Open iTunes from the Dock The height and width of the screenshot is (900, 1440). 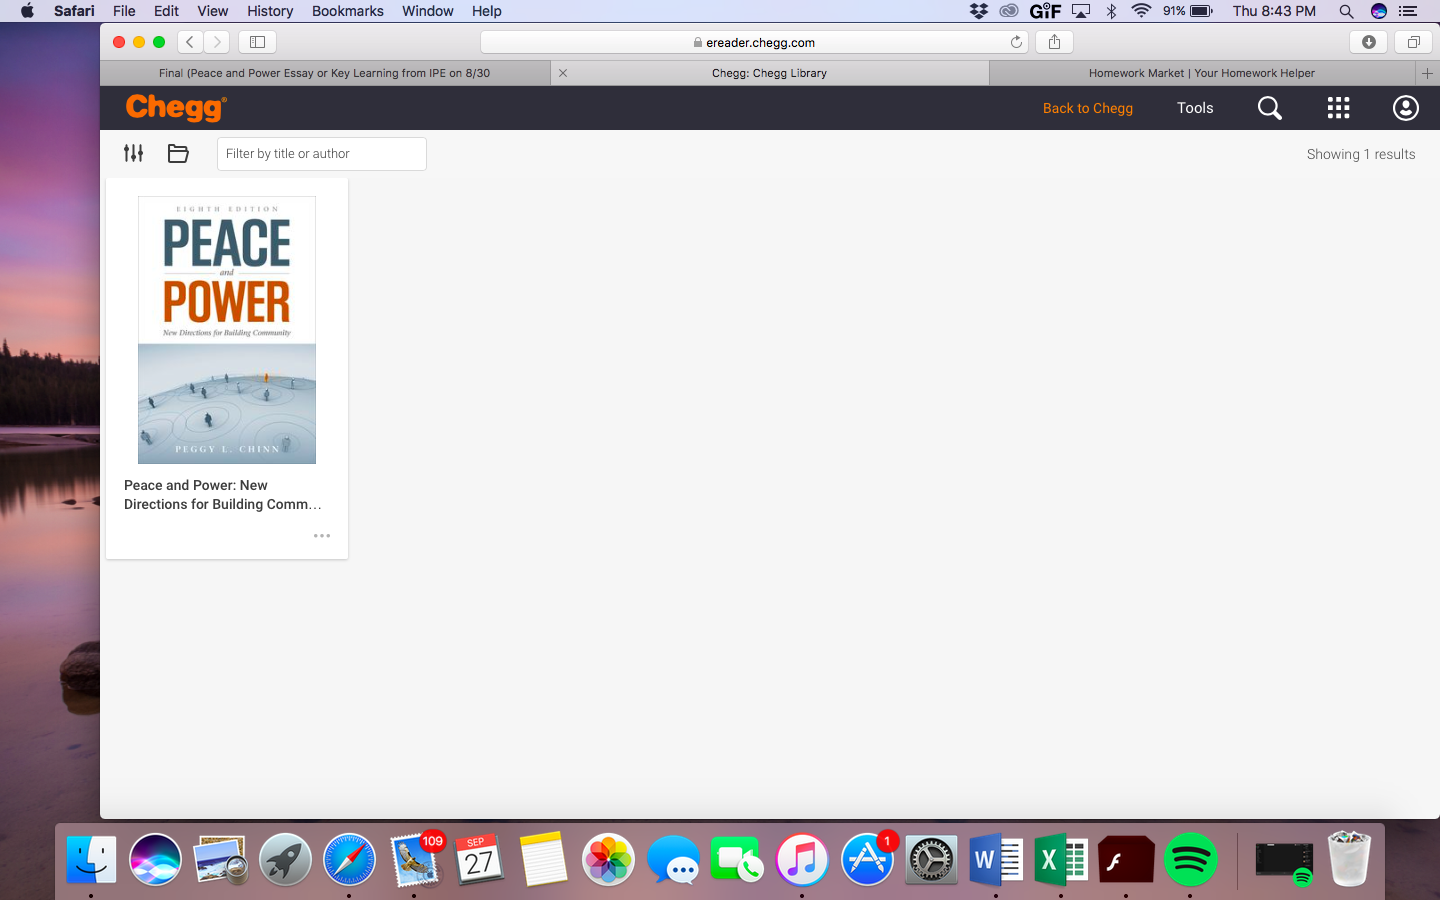click(802, 859)
